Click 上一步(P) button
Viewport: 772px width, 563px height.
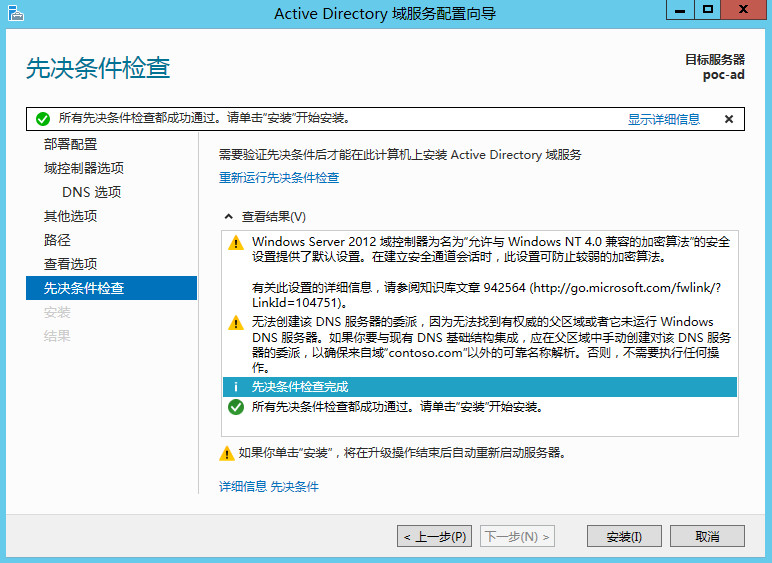pyautogui.click(x=434, y=536)
